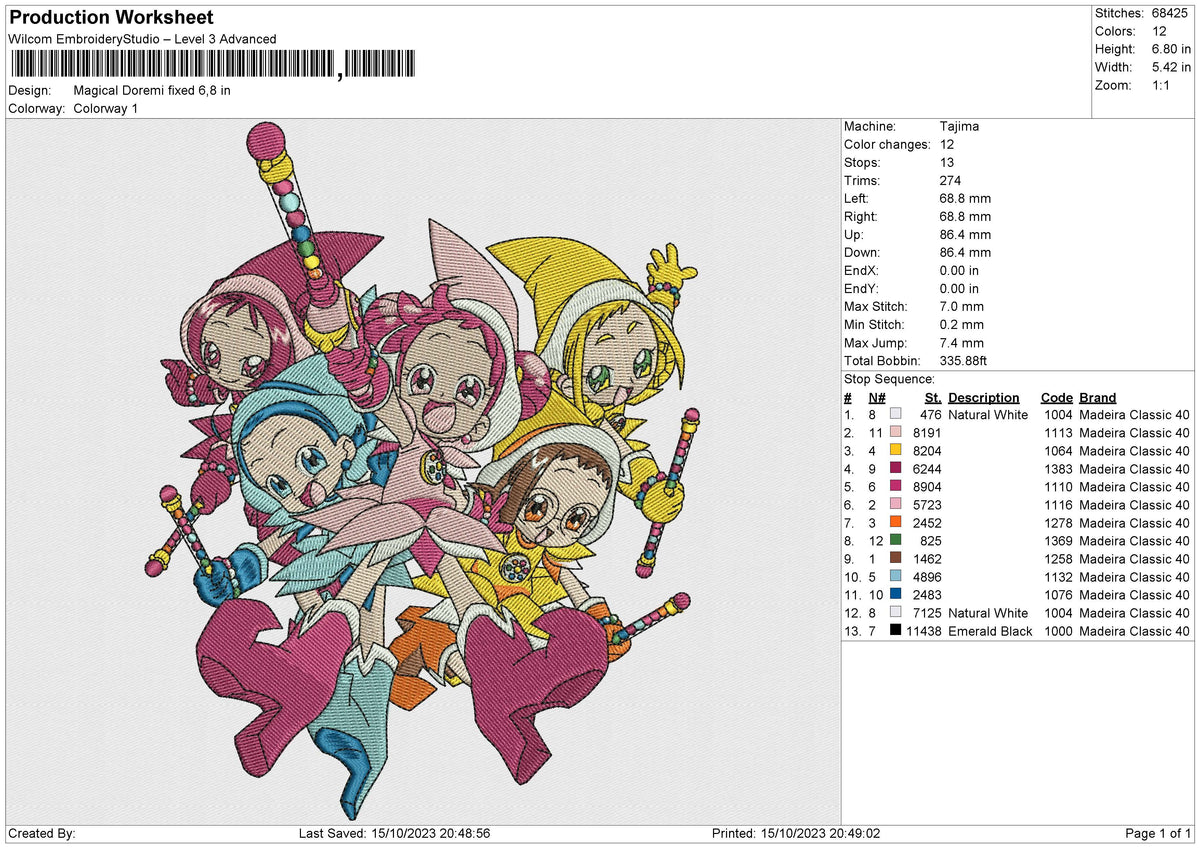Image resolution: width=1200 pixels, height=848 pixels.
Task: Click the "Code" column header
Action: tap(1057, 397)
